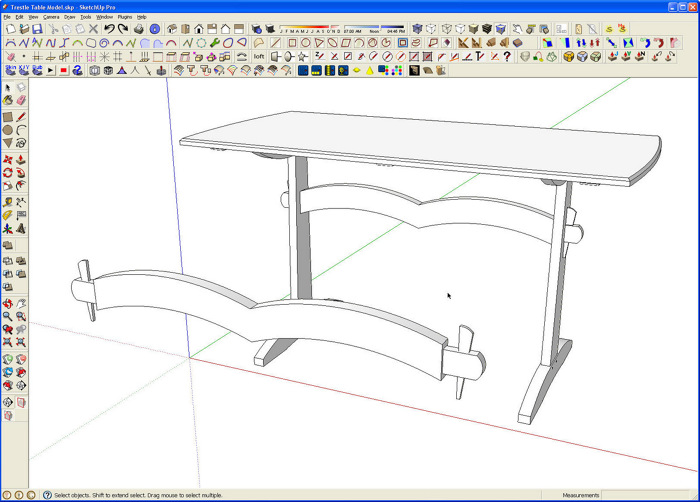Screen dimensions: 700x502
Task: Select the Tape Measure tool
Action: (x=8, y=202)
